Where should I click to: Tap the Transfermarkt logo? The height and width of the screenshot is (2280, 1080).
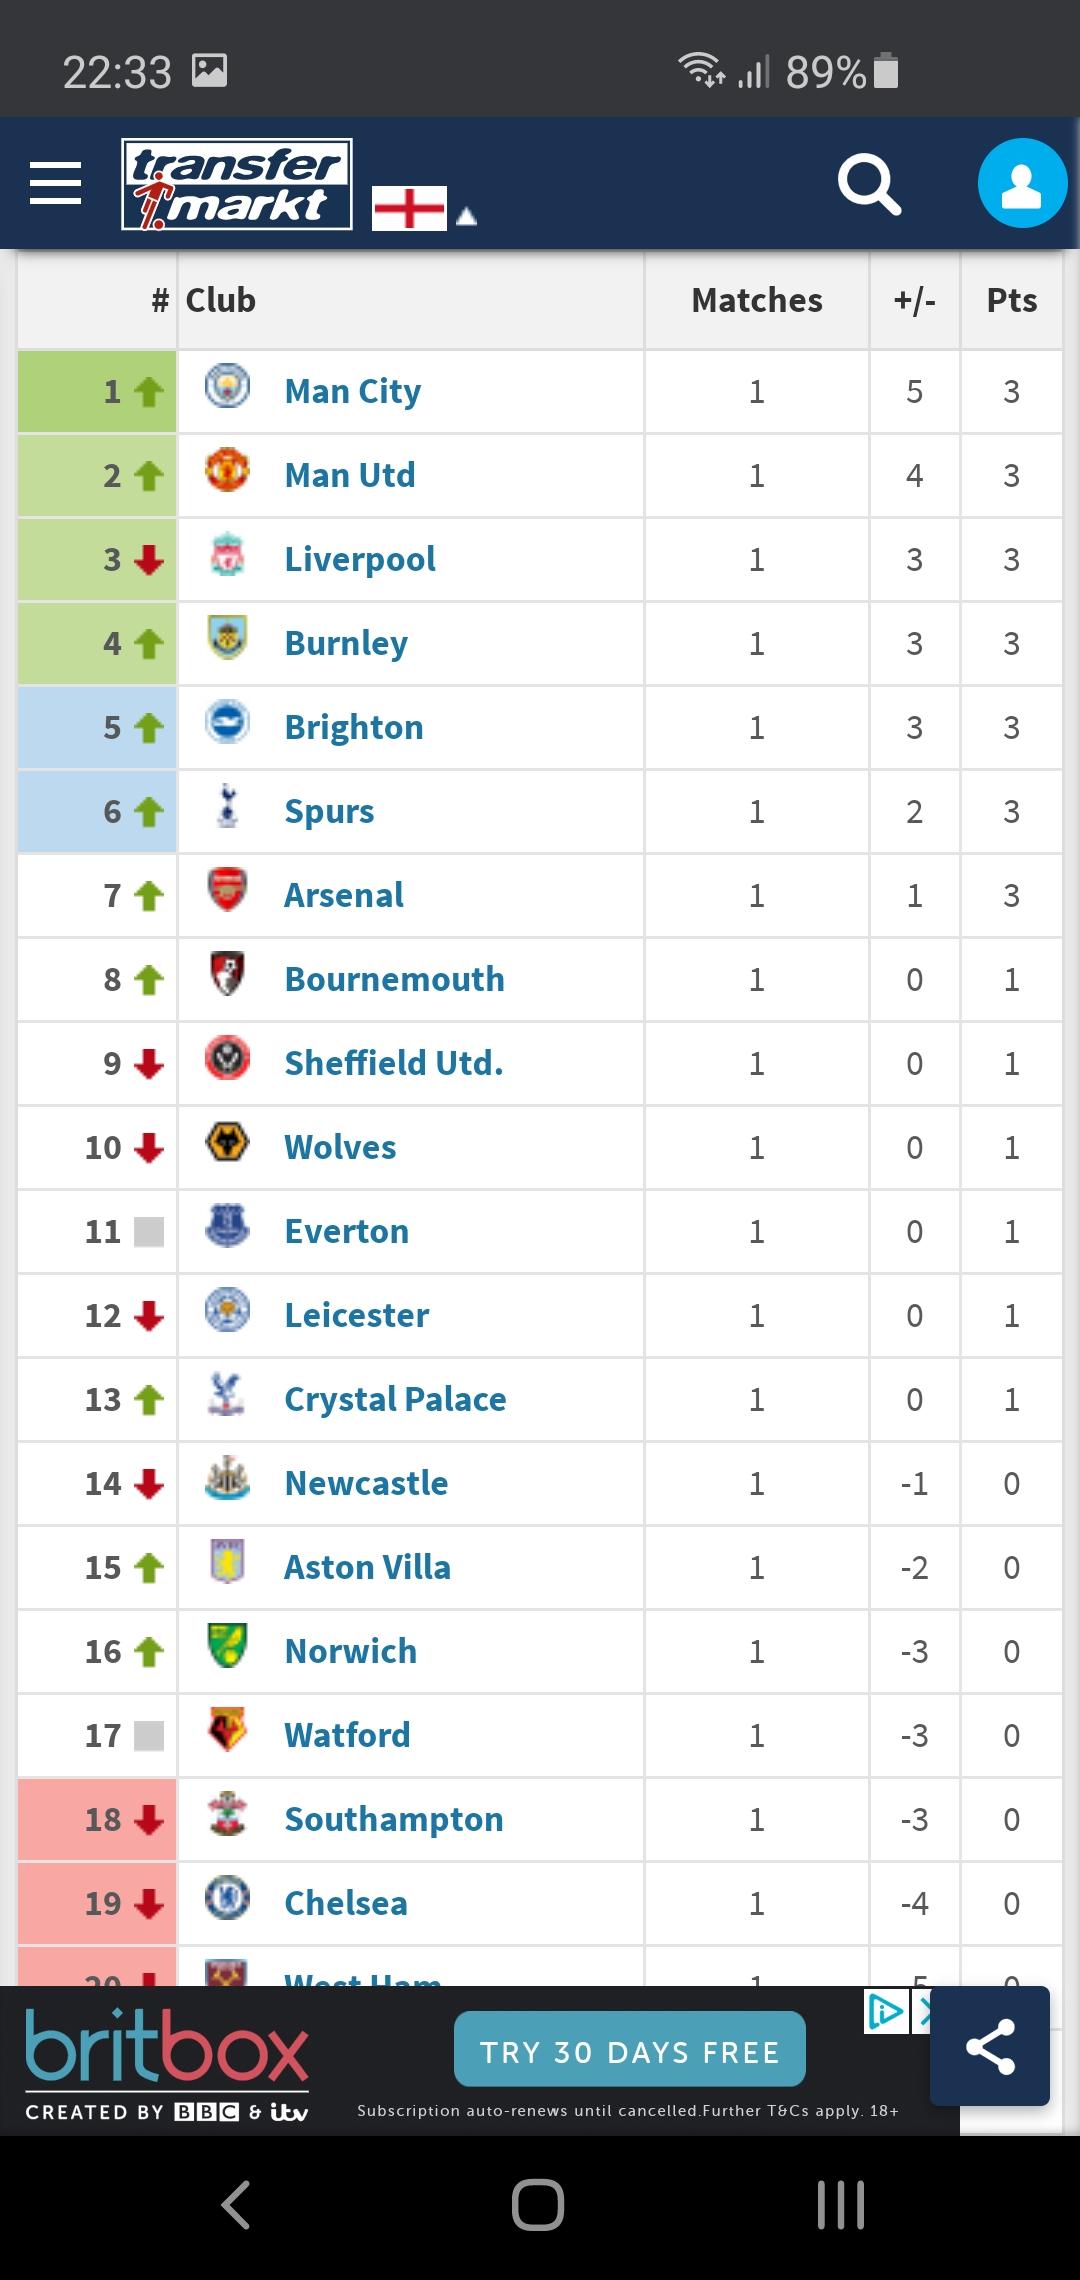pyautogui.click(x=237, y=184)
